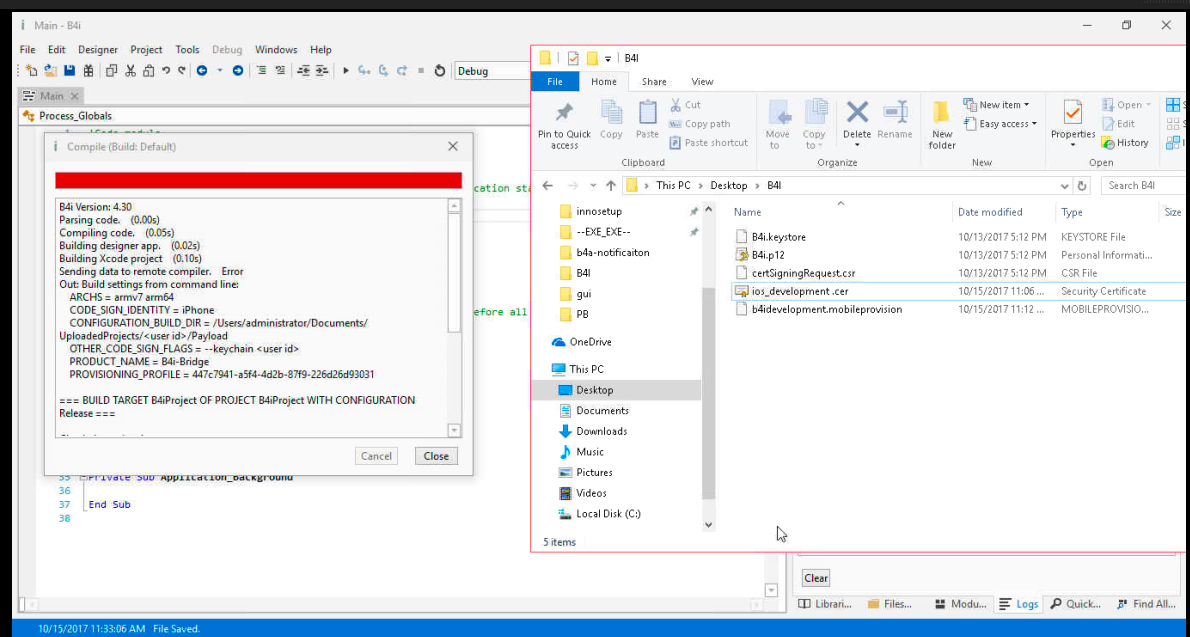Click the Paste icon in B4i toolbar
1190x637 pixels.
pos(148,71)
